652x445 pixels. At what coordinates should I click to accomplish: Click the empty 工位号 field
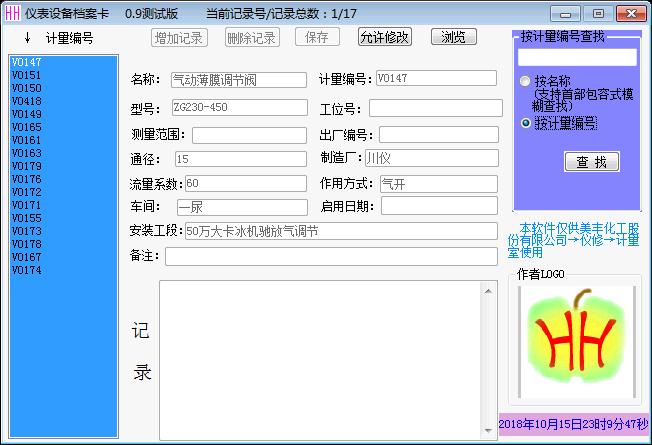click(436, 108)
